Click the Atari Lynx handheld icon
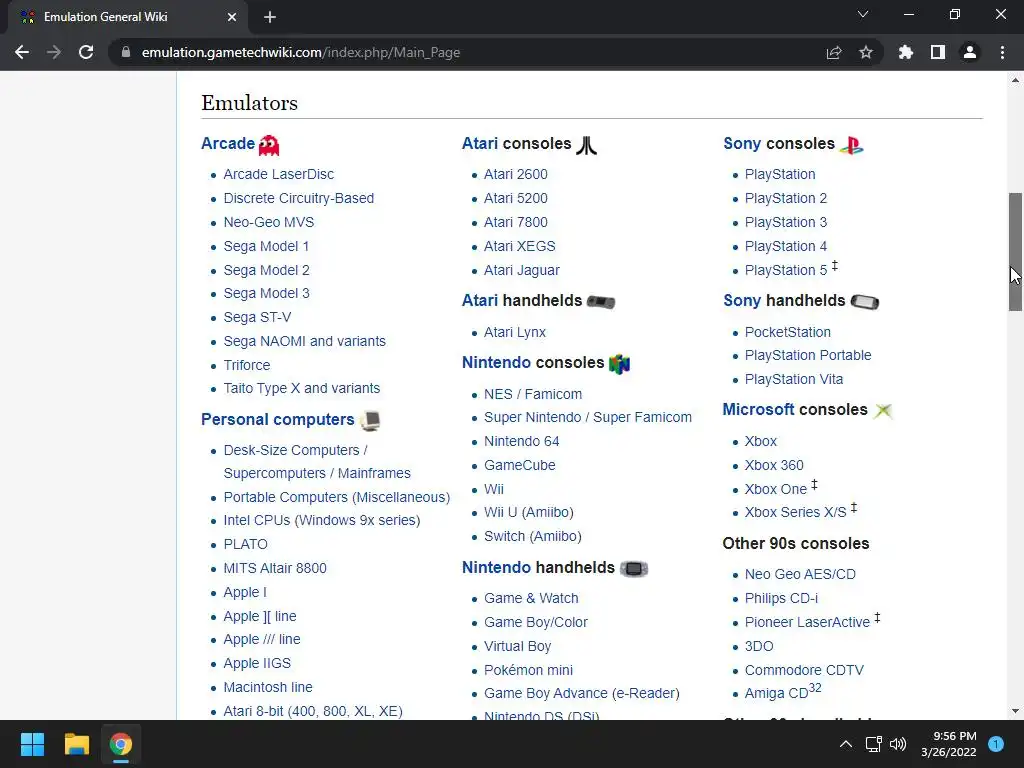 click(x=601, y=302)
